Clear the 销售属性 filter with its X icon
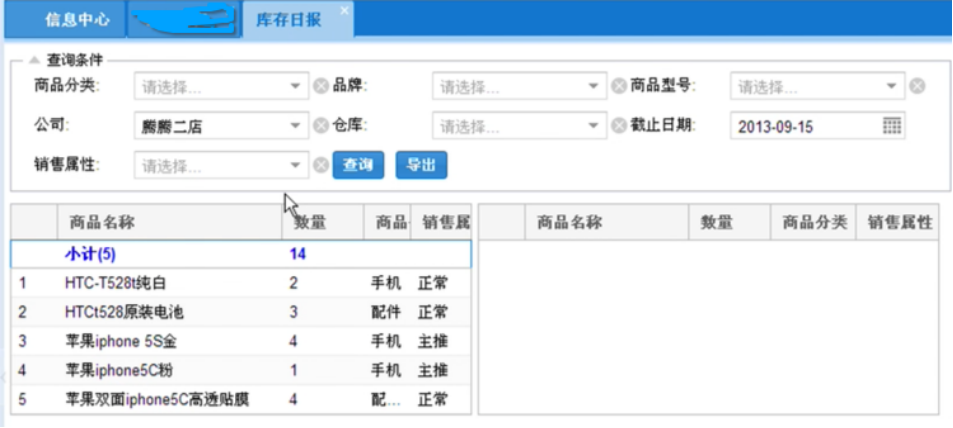 point(320,166)
